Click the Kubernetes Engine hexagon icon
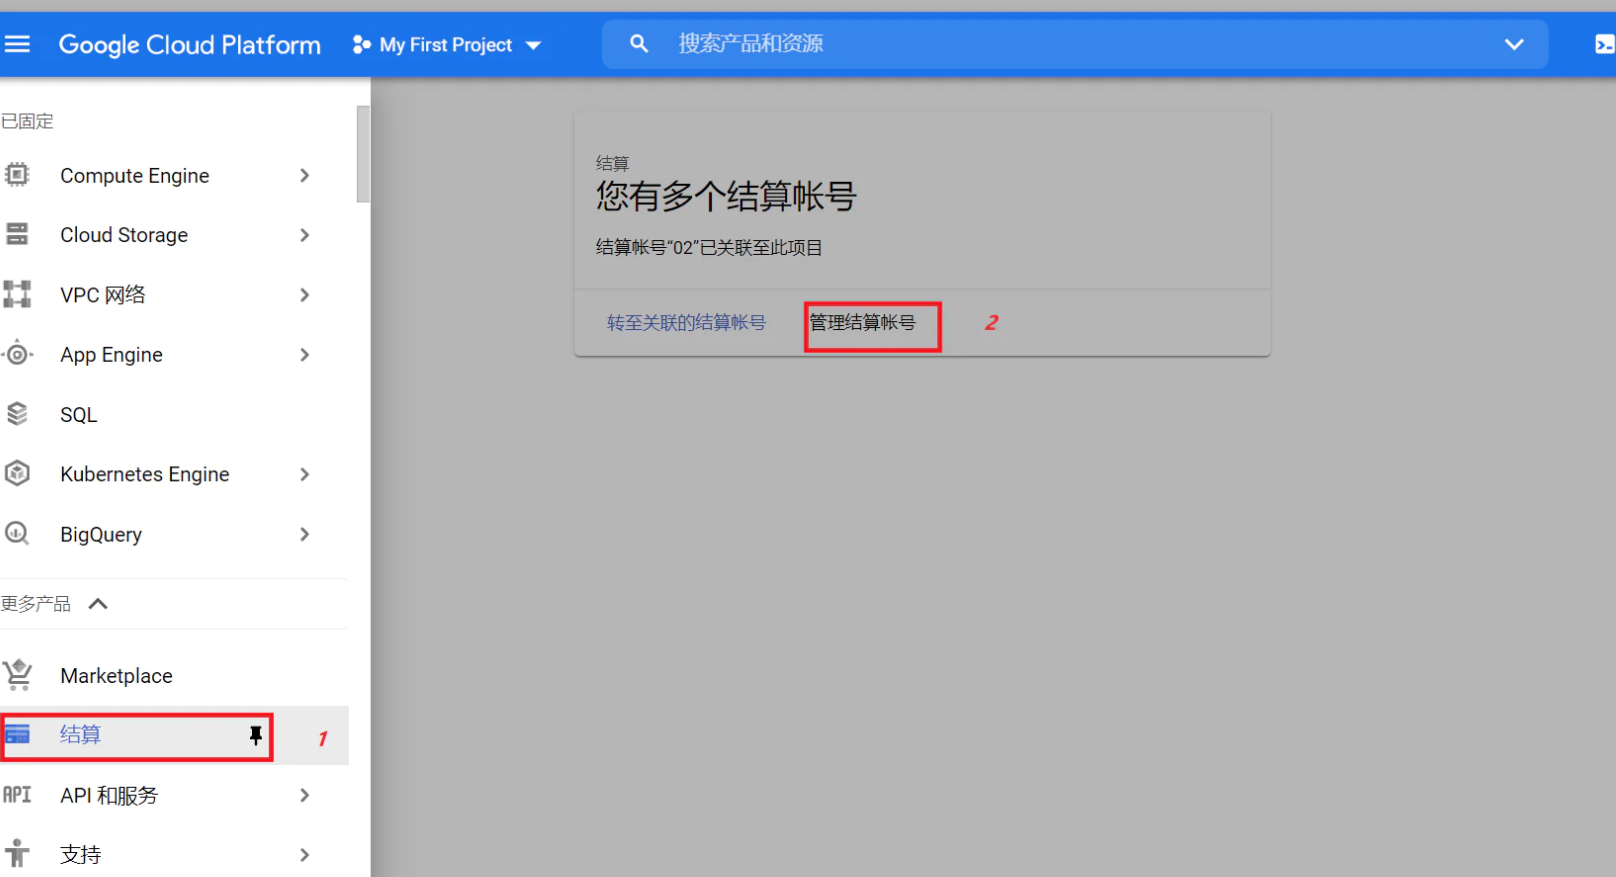1616x877 pixels. [x=17, y=474]
